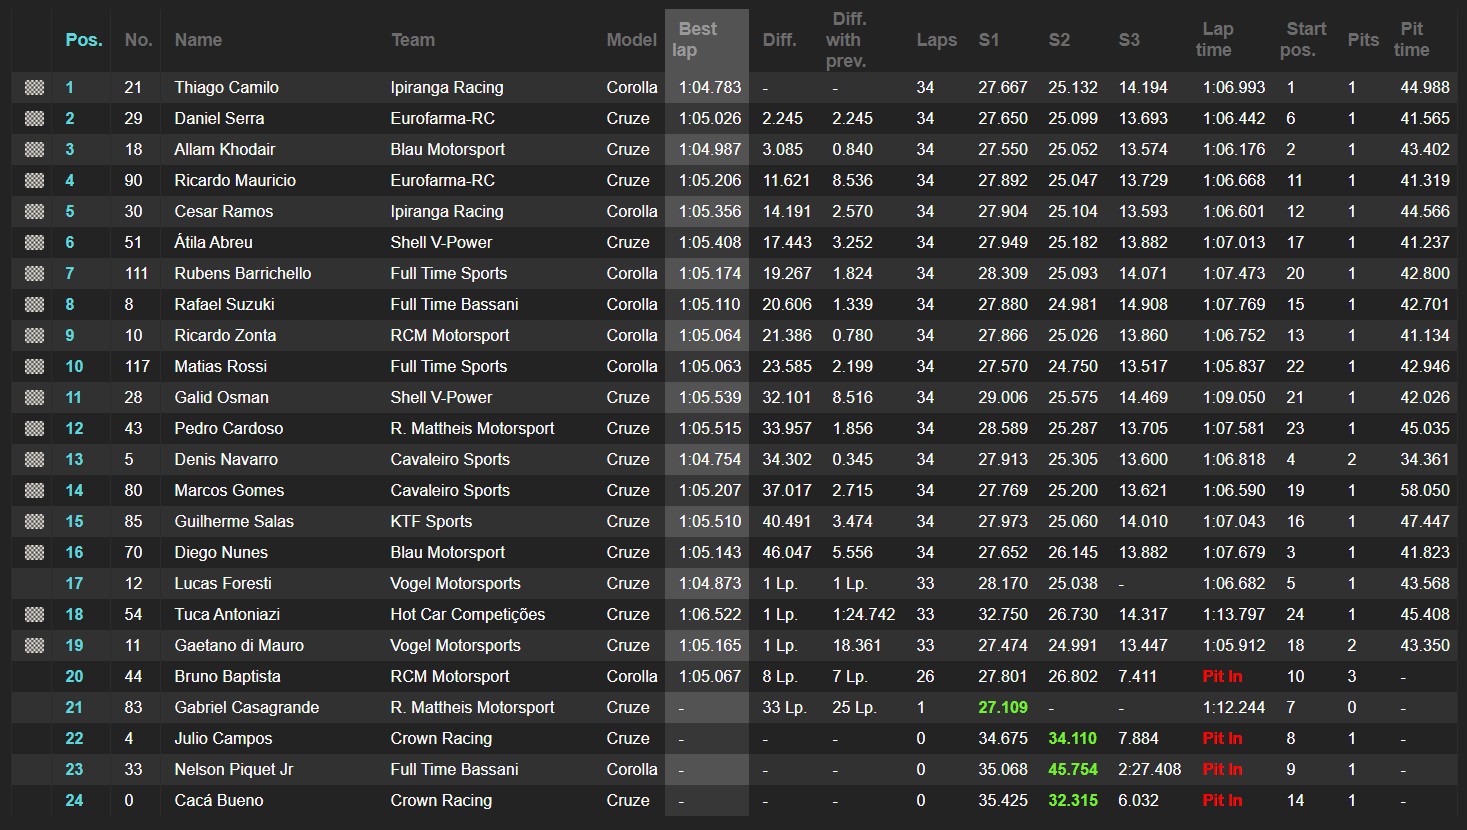Click checkered flag icon for Ricardo Zonta
Screen dimensions: 1467x830
tap(34, 336)
